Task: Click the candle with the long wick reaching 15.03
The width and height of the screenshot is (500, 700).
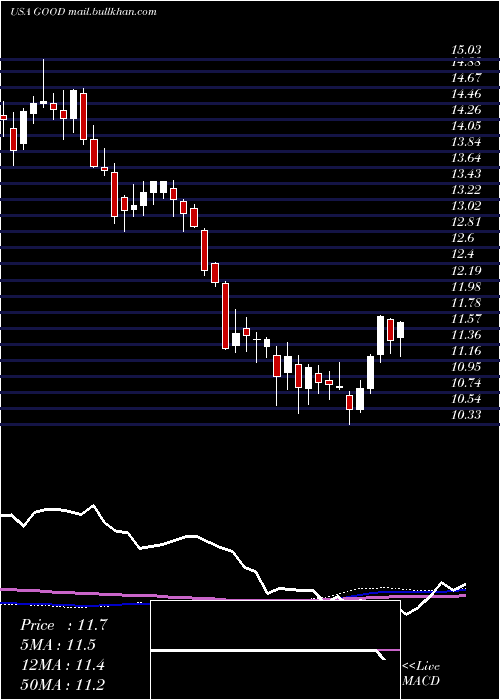Action: [x=43, y=103]
